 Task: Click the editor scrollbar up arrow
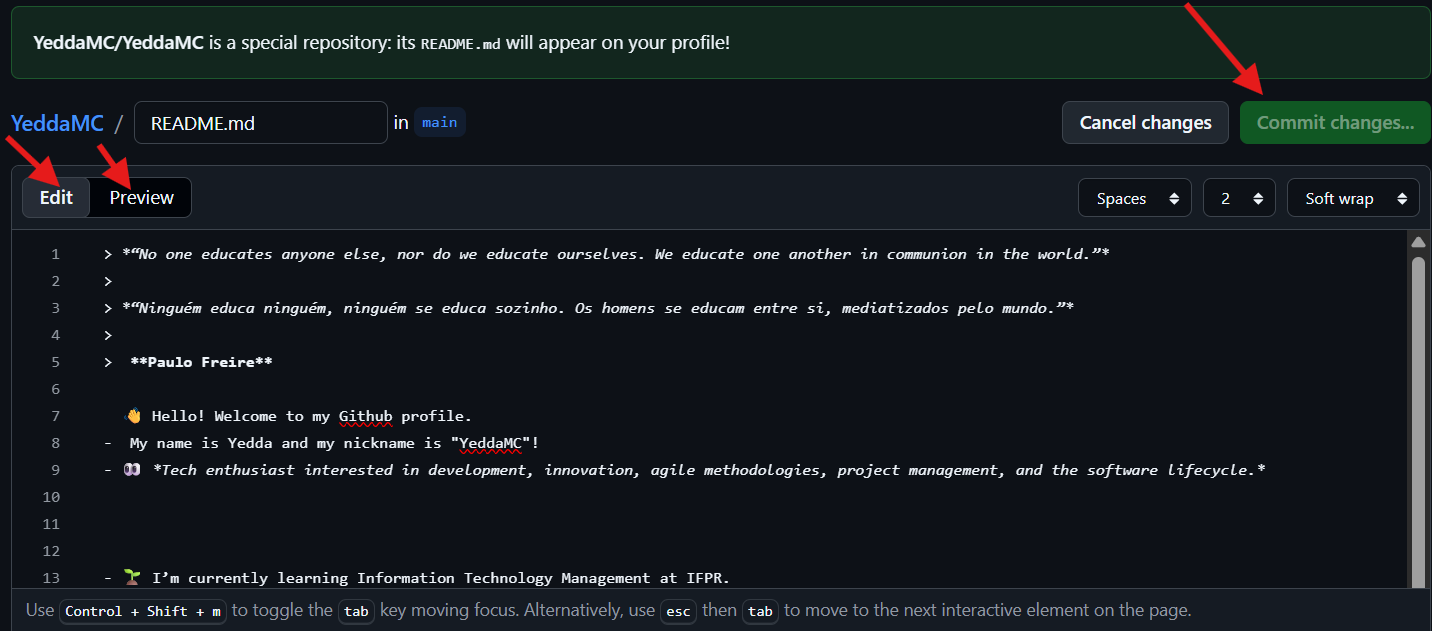pyautogui.click(x=1418, y=242)
